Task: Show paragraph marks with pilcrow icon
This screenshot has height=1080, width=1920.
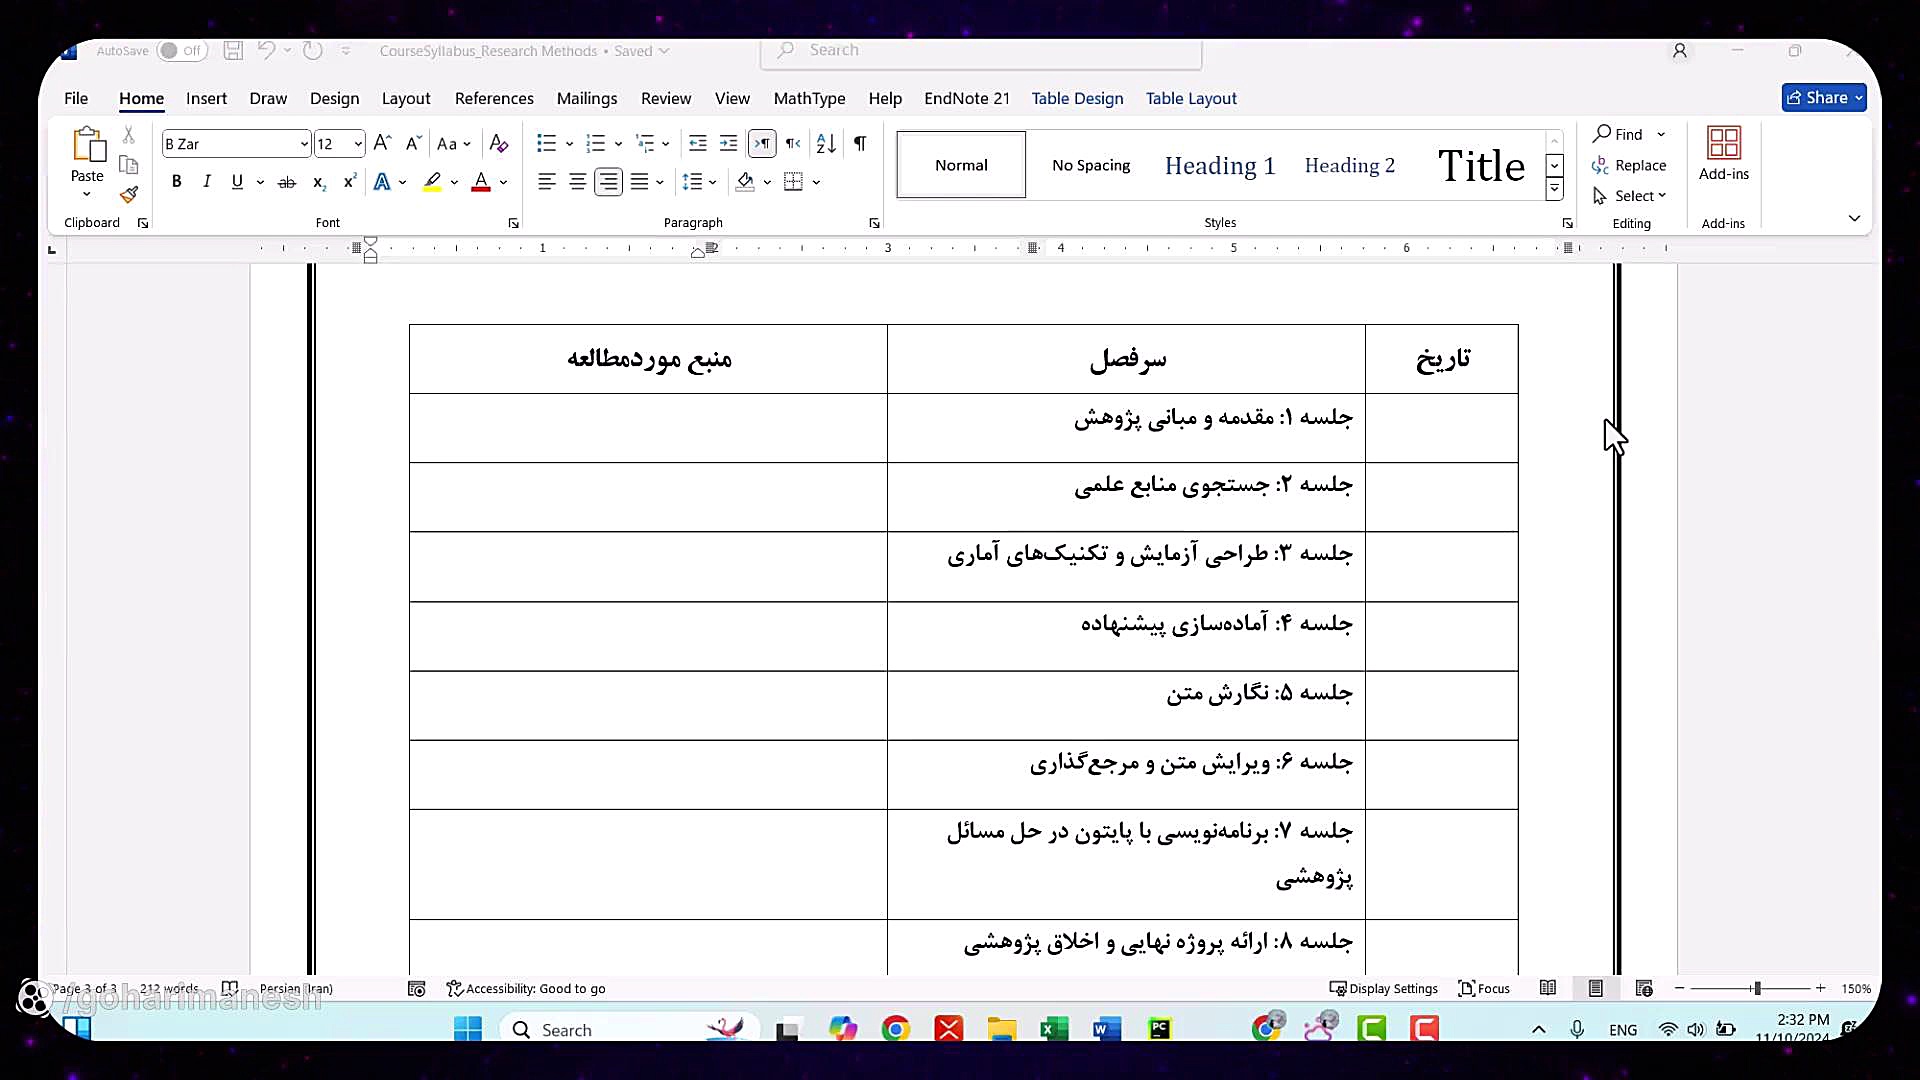Action: (860, 144)
